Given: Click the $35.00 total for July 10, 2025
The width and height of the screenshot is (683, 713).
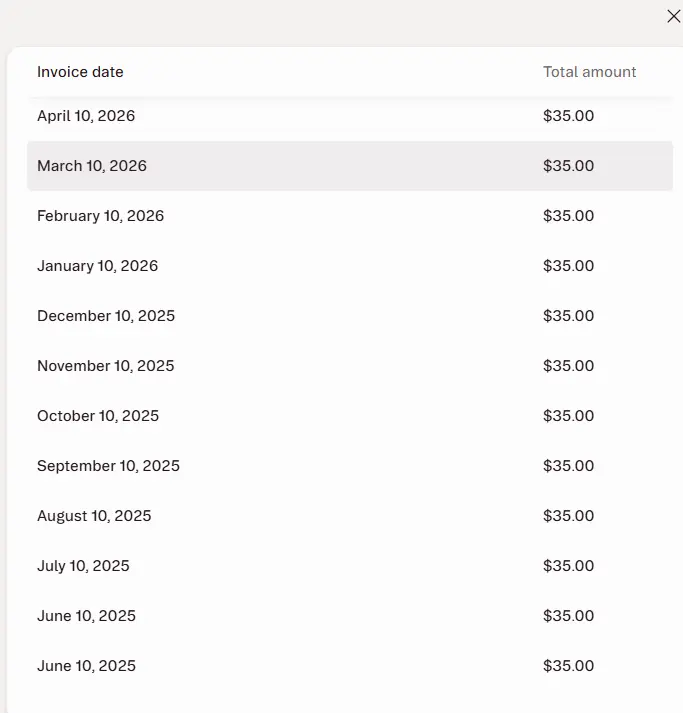Looking at the screenshot, I should 568,566.
